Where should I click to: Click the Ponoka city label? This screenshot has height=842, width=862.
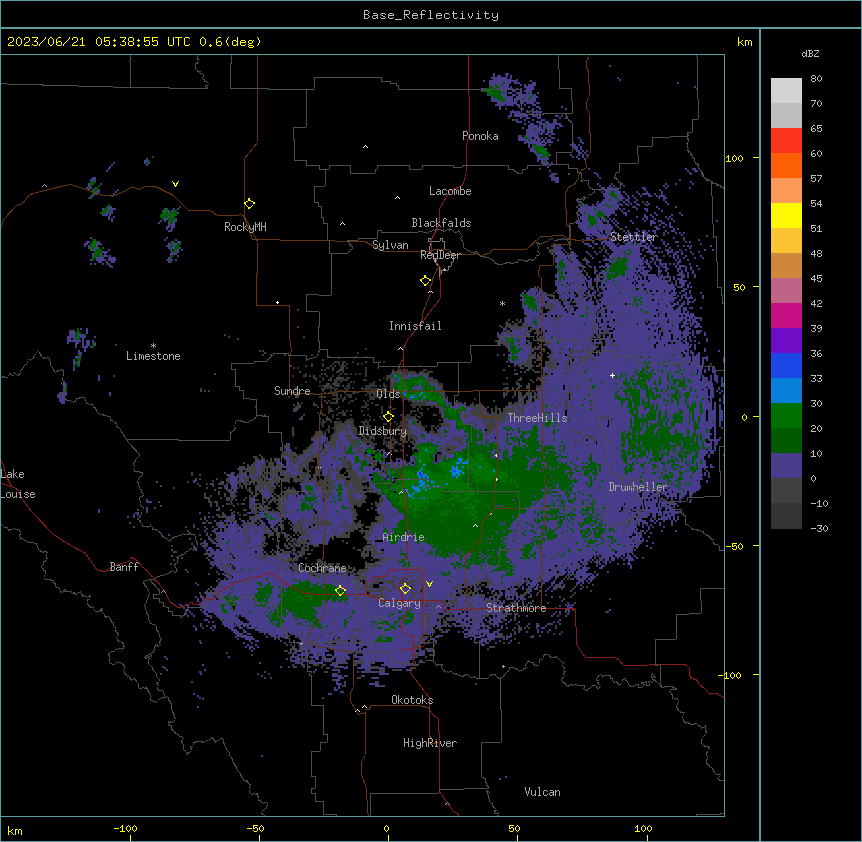tap(480, 136)
